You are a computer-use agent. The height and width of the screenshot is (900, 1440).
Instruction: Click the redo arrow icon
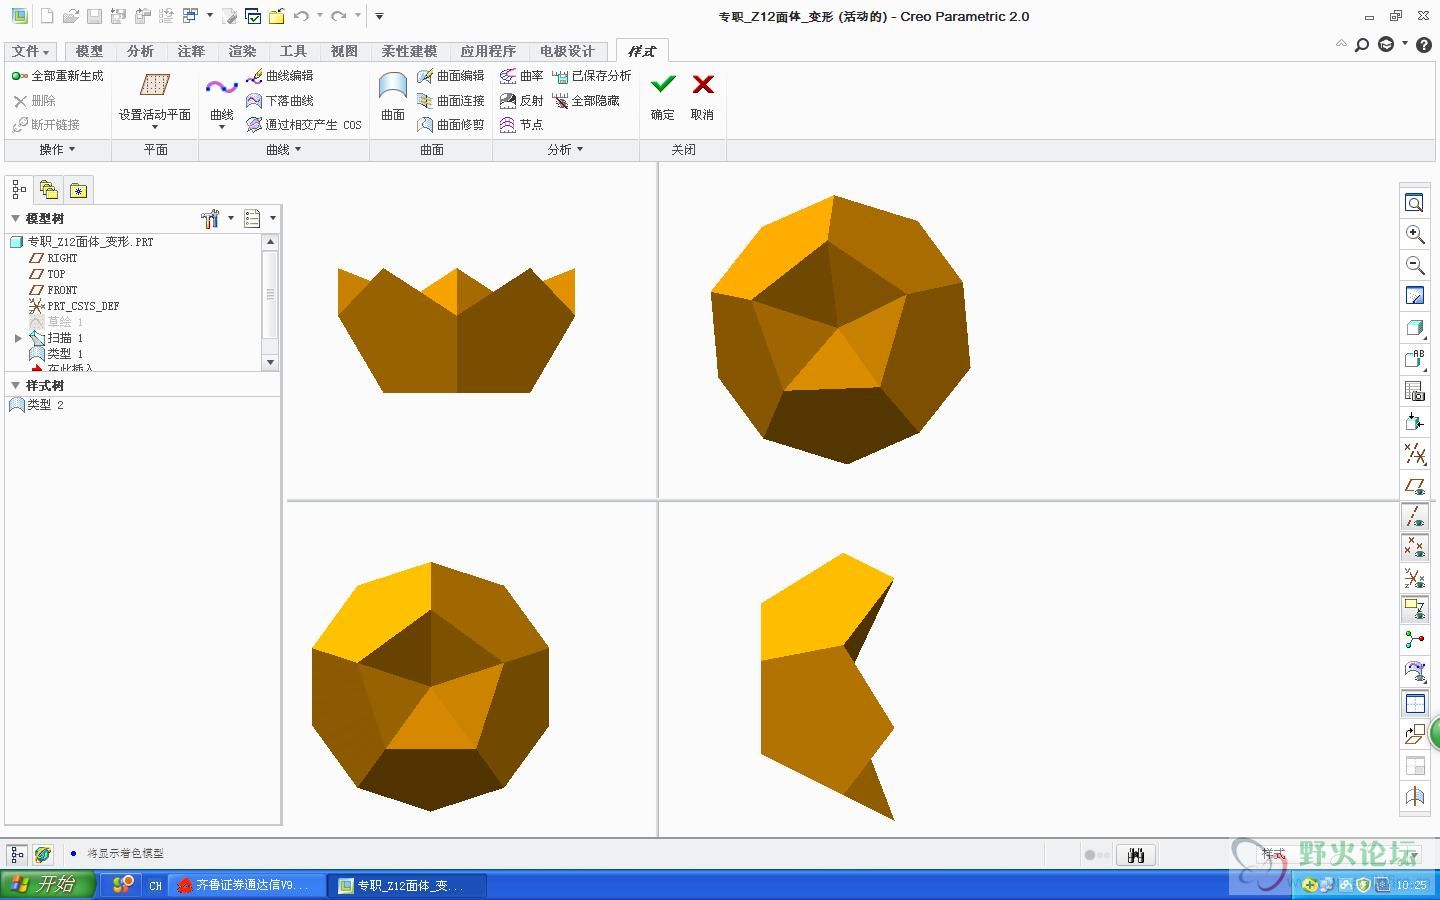pos(339,16)
